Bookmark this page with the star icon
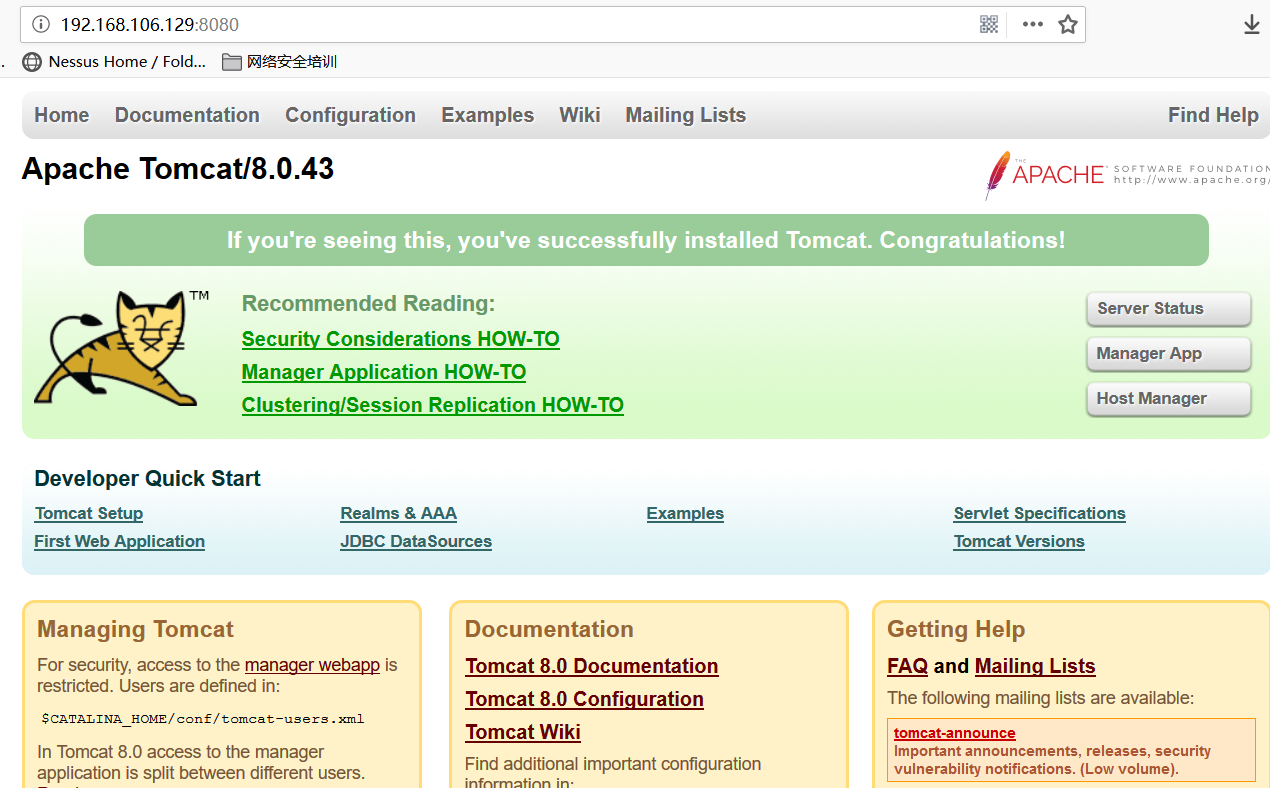The width and height of the screenshot is (1270, 788). coord(1068,24)
